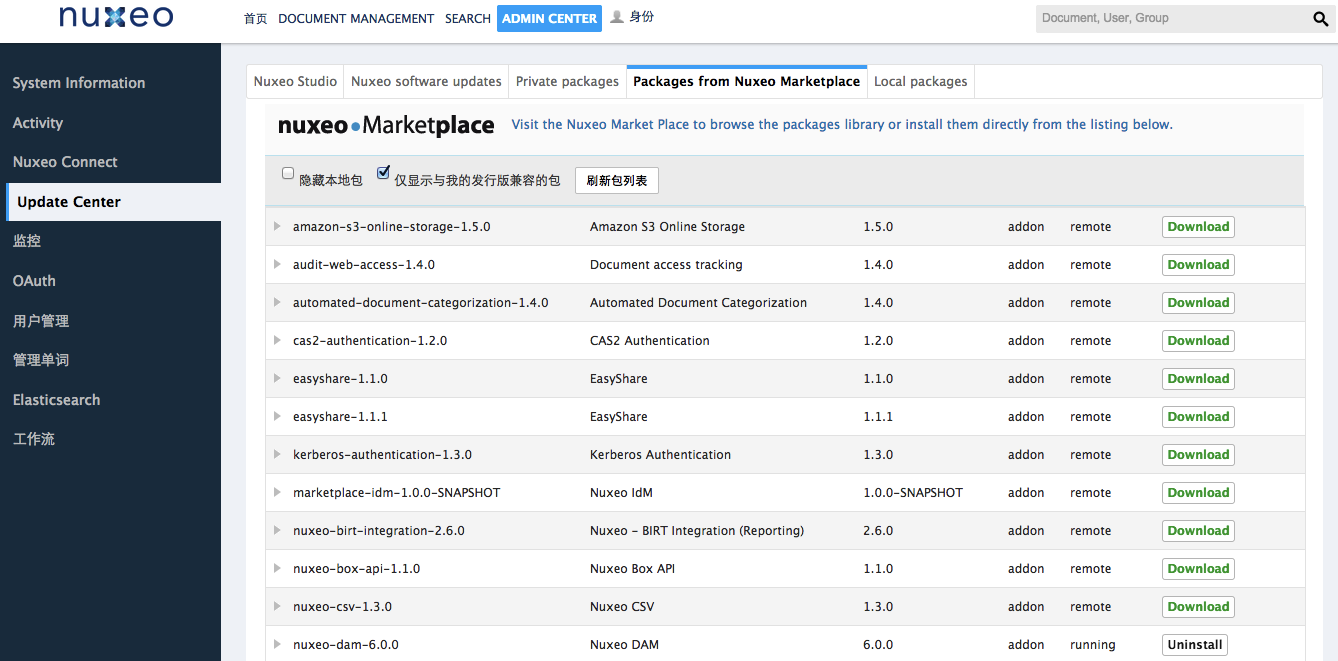Uncheck the show compatible packages only checkbox
The height and width of the screenshot is (661, 1338).
(383, 174)
